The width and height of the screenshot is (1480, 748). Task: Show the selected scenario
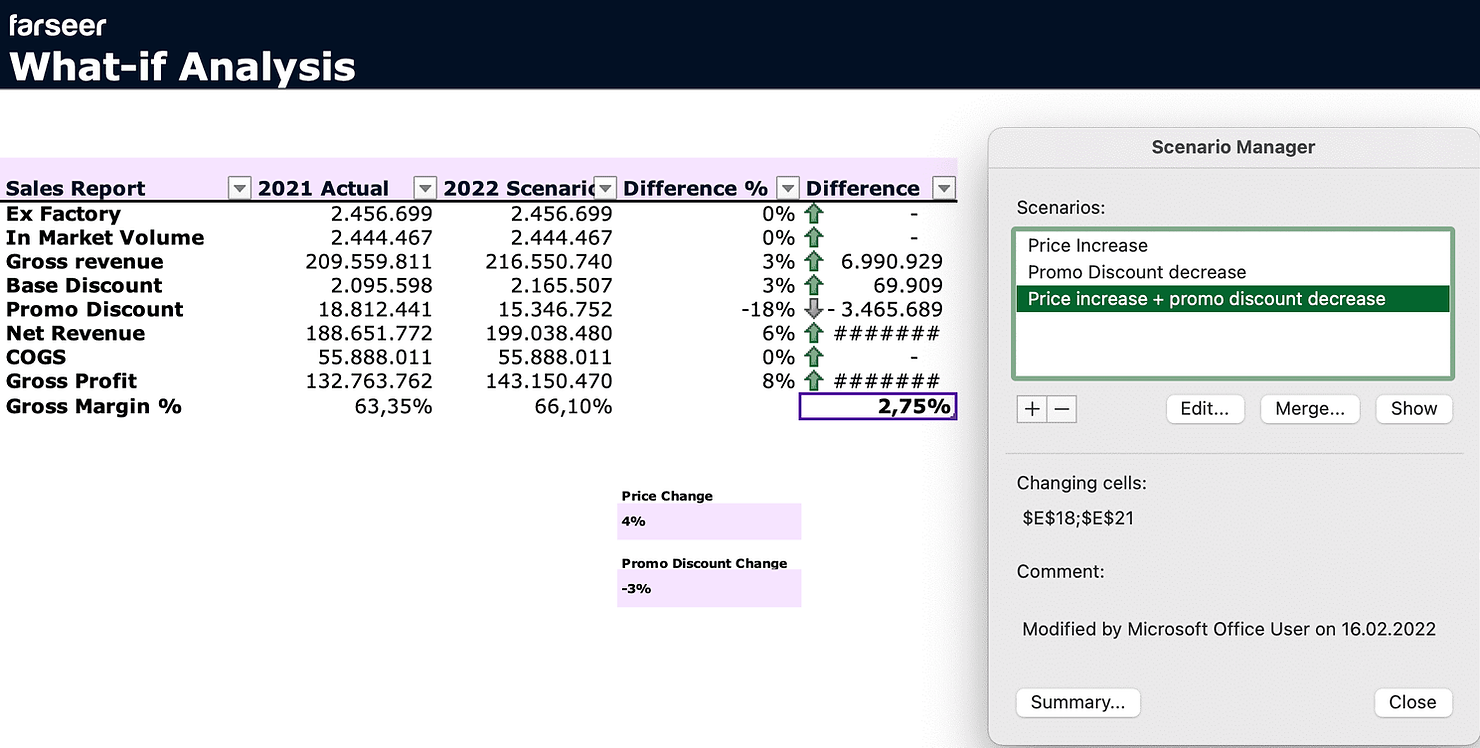pyautogui.click(x=1413, y=409)
